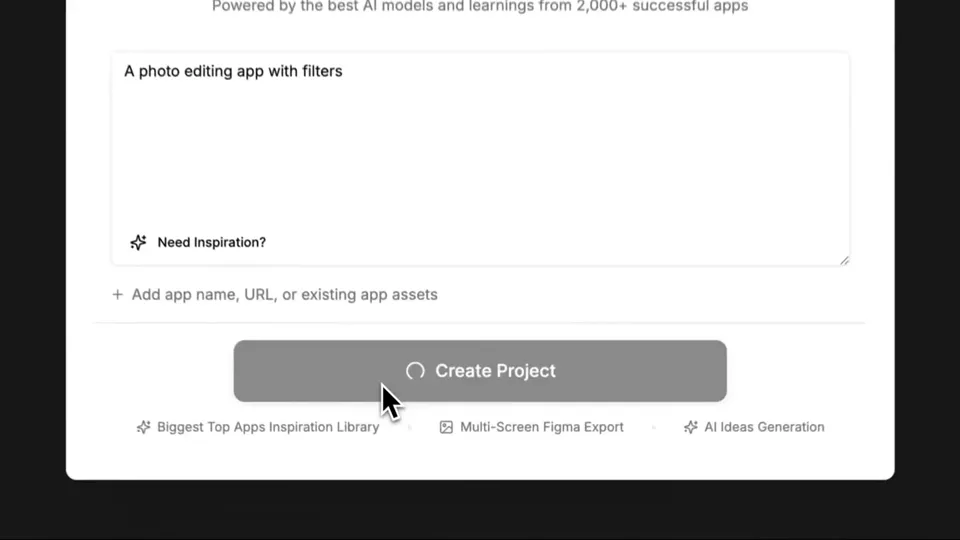Click the Biggest Top Apps Inspiration Library text
960x540 pixels.
tap(268, 427)
